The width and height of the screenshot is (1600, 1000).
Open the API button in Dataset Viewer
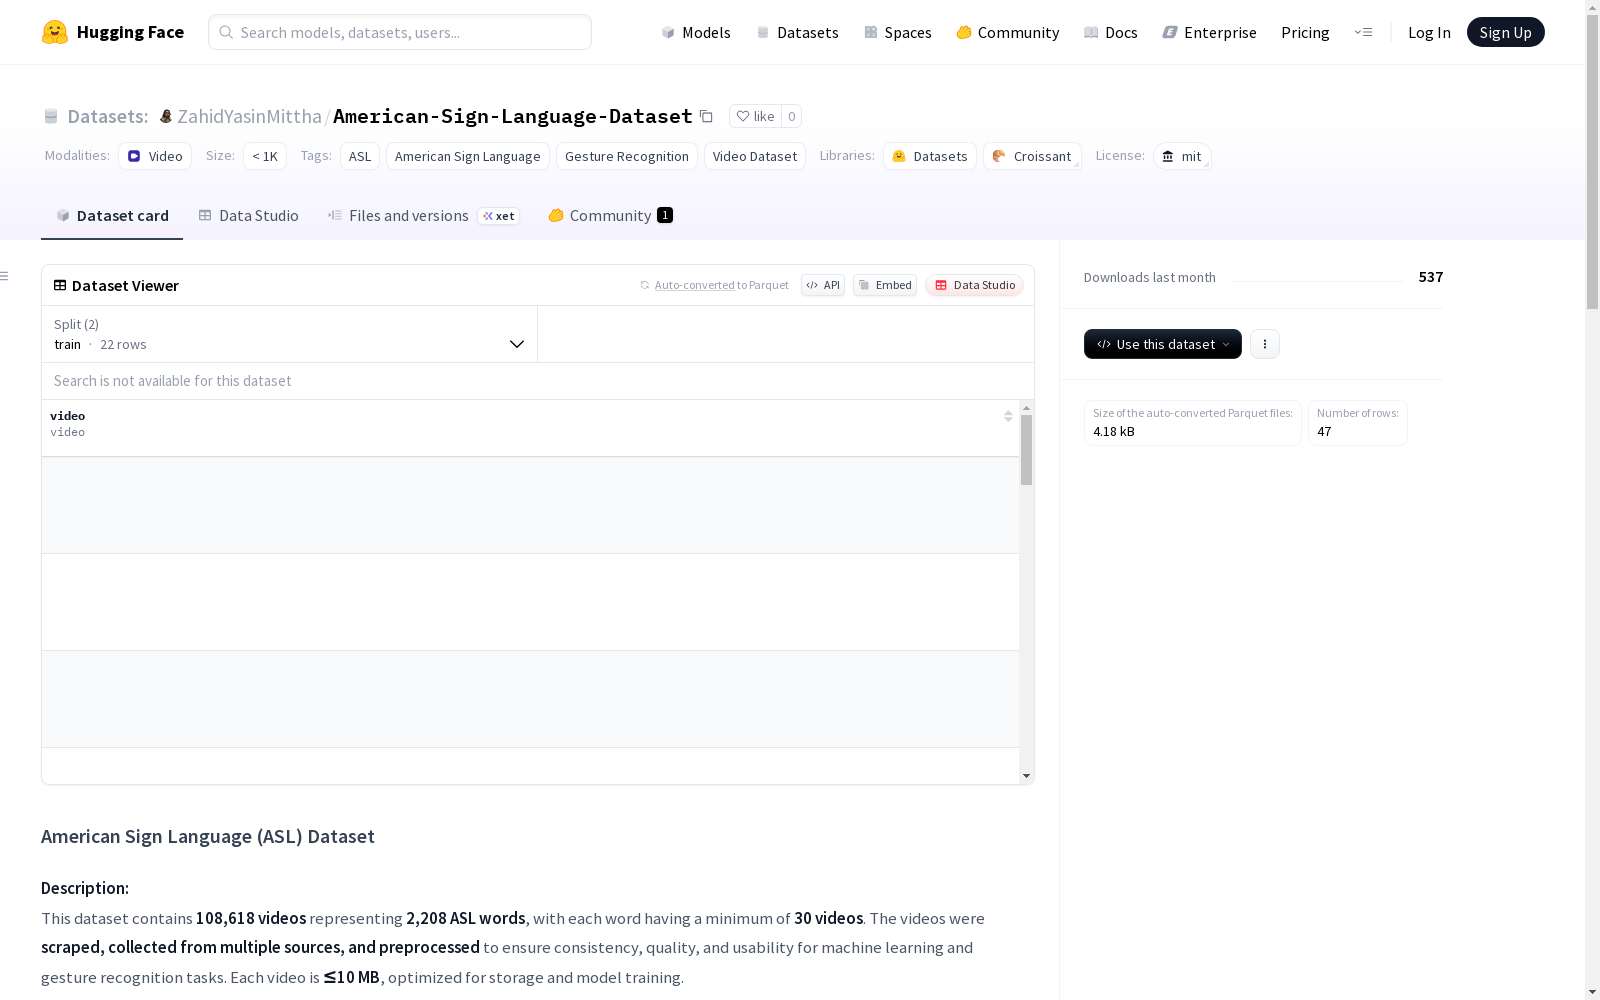[x=823, y=285]
